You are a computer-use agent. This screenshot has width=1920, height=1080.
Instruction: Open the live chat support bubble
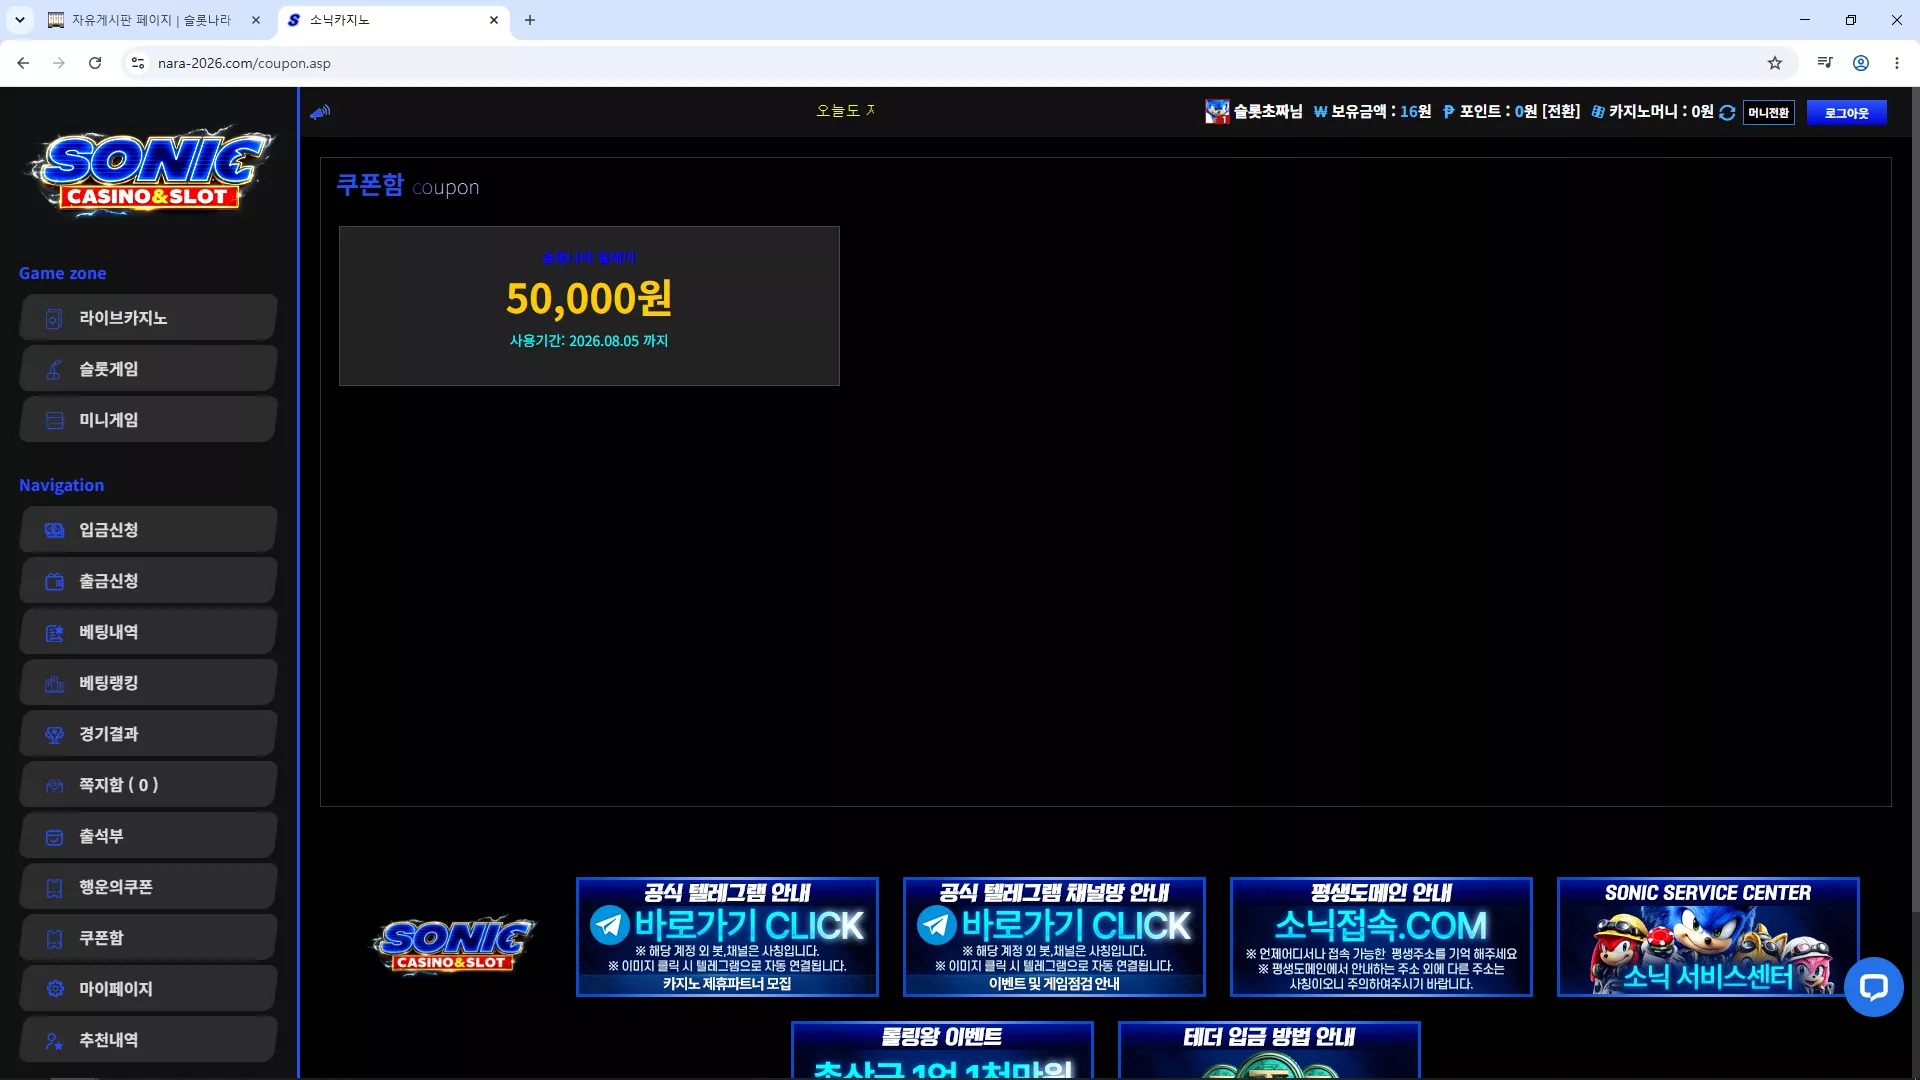(x=1873, y=987)
